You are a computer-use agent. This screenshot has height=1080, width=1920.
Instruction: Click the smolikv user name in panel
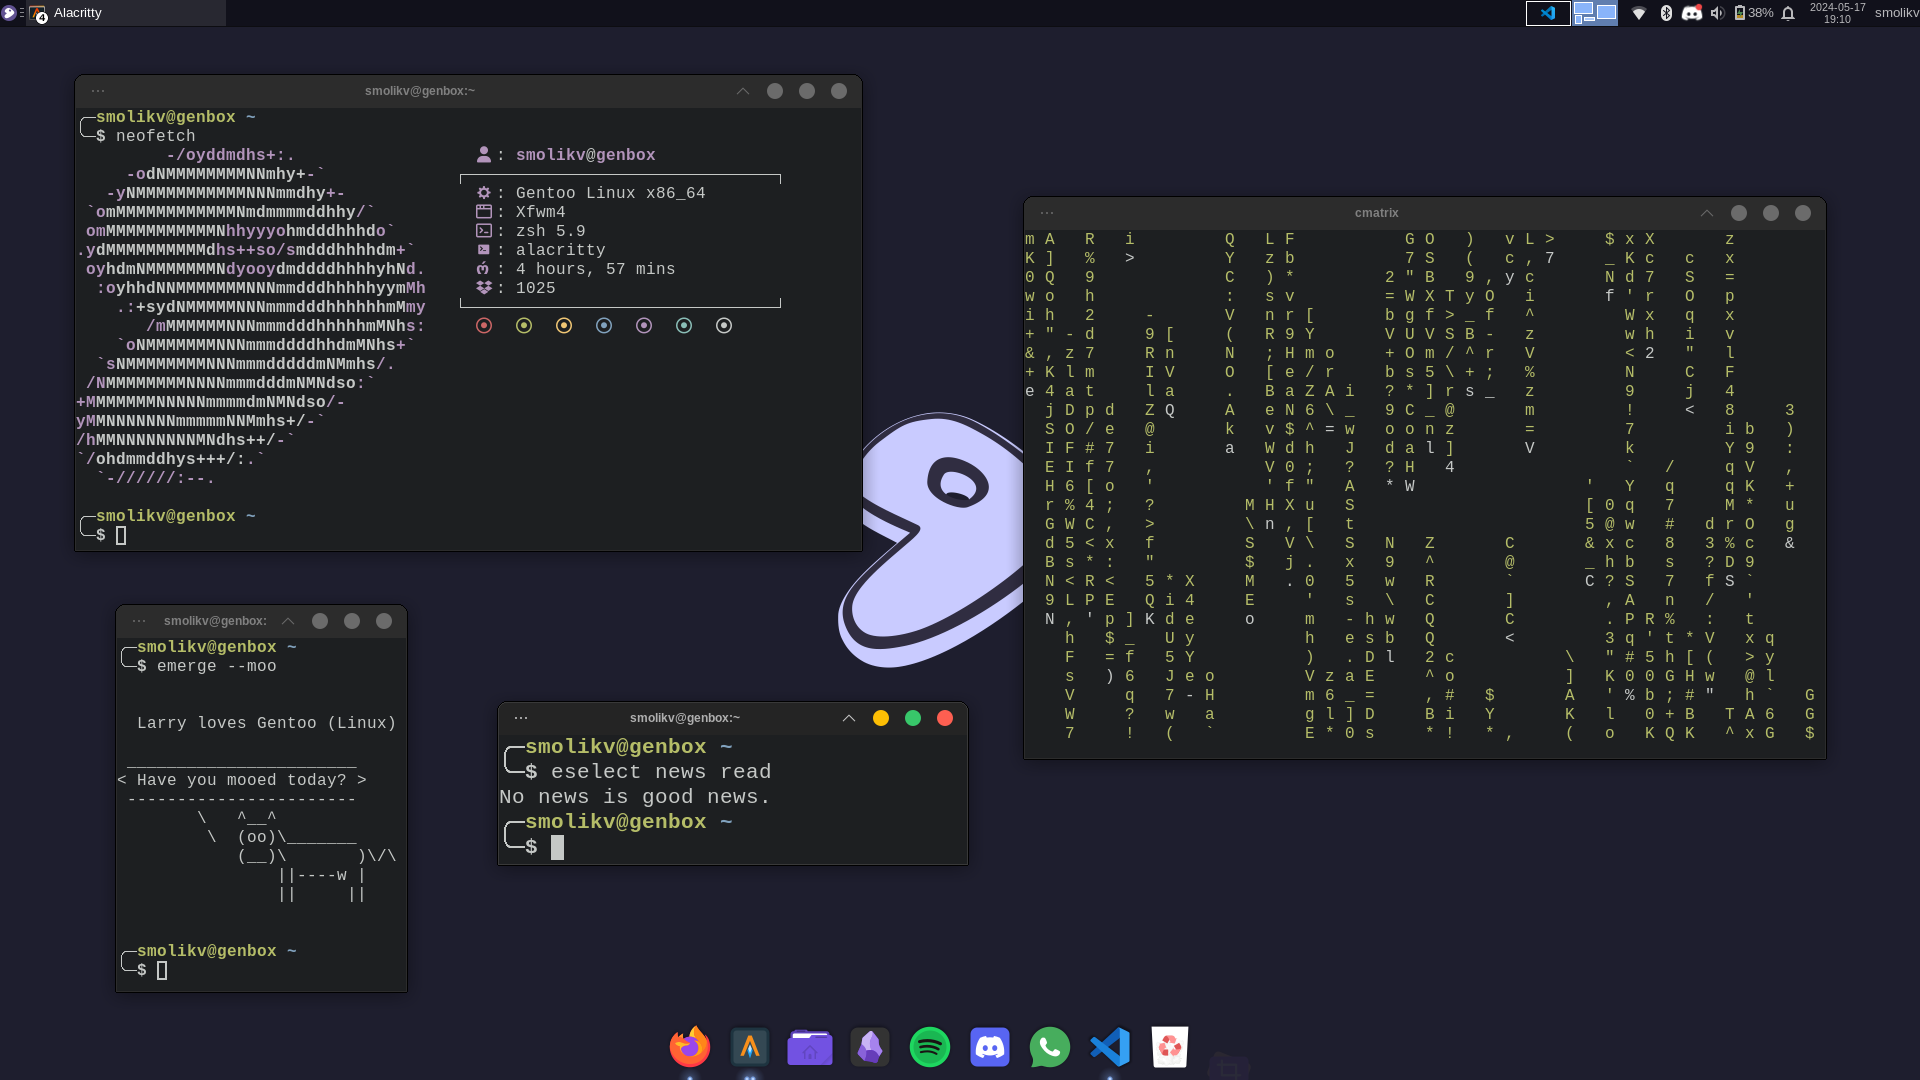(x=1896, y=13)
